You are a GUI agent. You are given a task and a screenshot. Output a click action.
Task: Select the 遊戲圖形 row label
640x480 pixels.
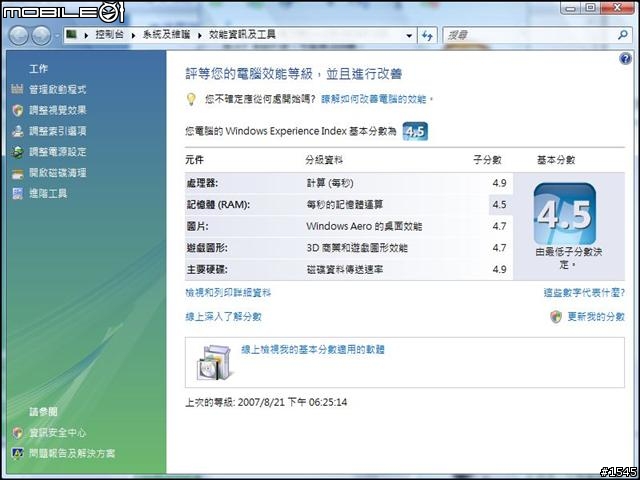click(207, 248)
